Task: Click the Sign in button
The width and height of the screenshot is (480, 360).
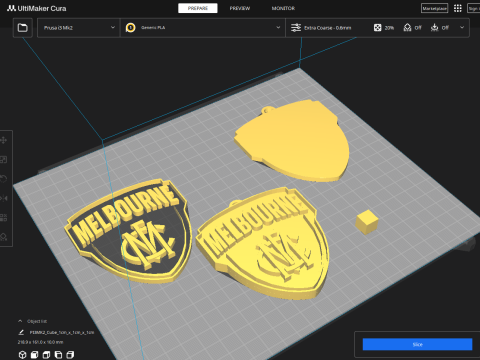Action: (x=474, y=8)
